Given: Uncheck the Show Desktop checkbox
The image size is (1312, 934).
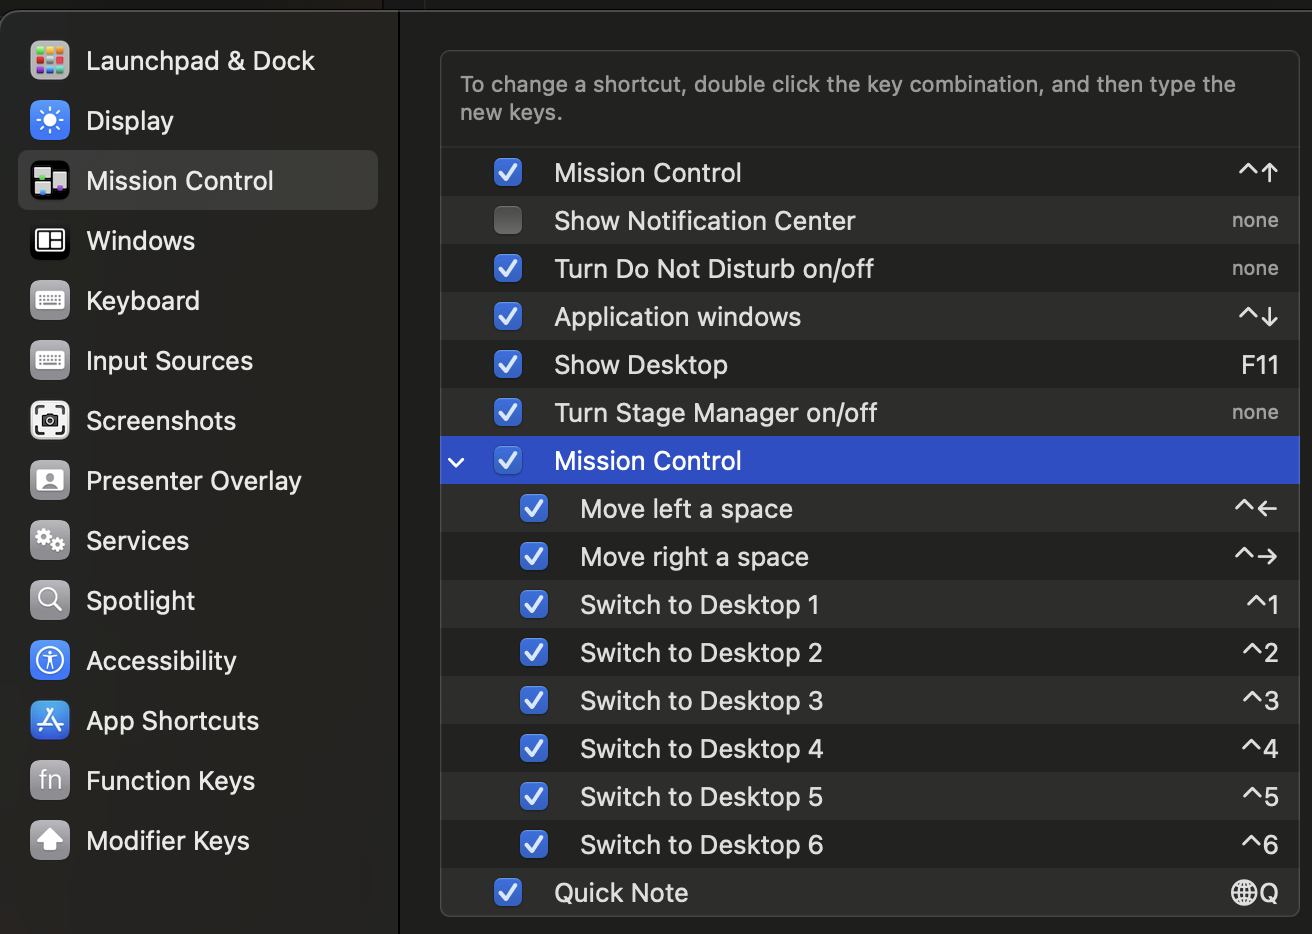Looking at the screenshot, I should pos(508,364).
